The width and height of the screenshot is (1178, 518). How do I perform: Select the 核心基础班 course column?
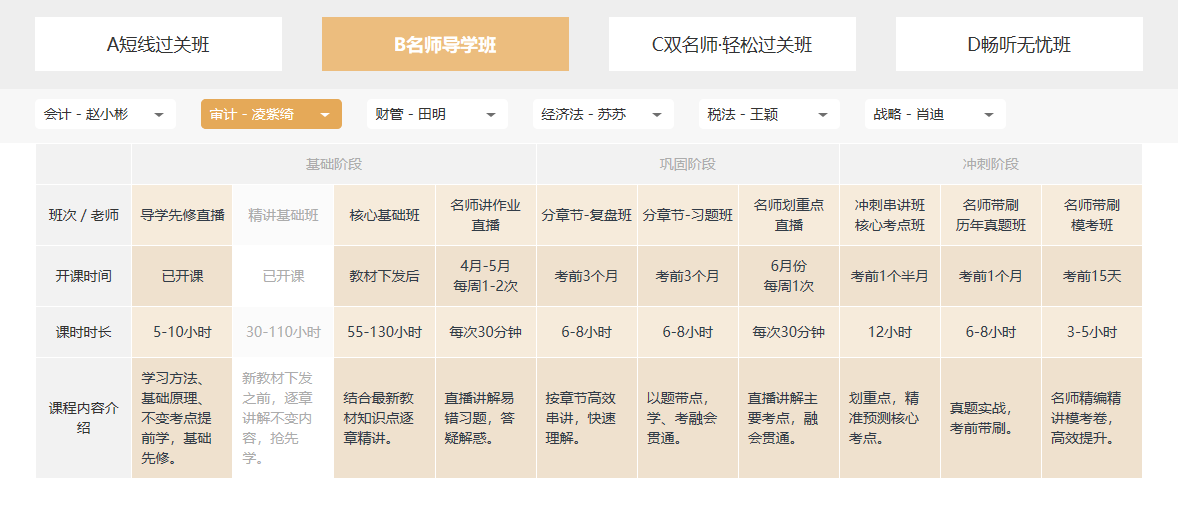[384, 215]
